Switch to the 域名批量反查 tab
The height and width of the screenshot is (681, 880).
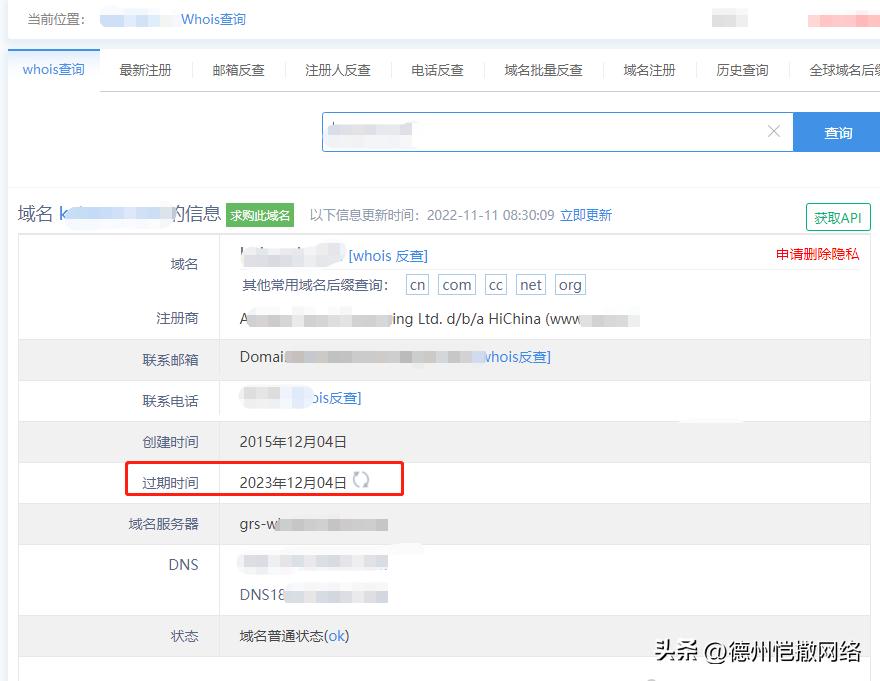click(543, 70)
